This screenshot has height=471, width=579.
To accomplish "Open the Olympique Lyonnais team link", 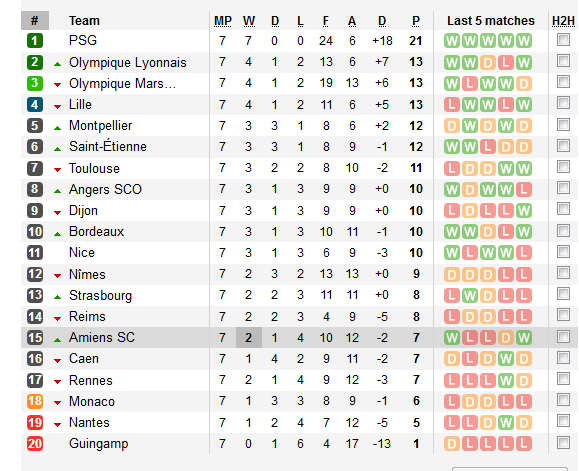I will 128,62.
